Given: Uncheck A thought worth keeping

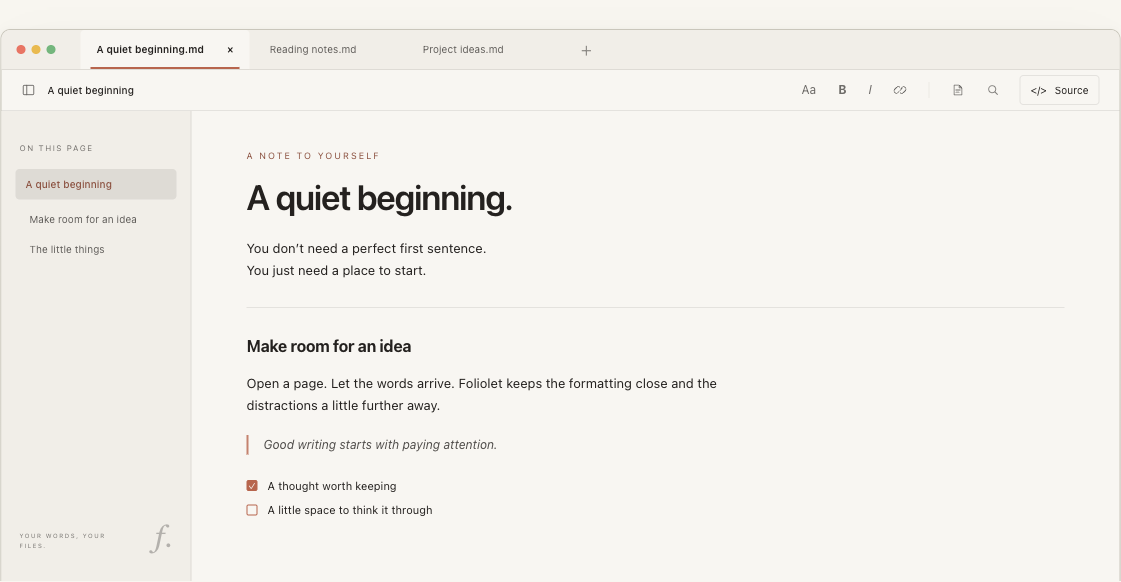Looking at the screenshot, I should (x=252, y=485).
